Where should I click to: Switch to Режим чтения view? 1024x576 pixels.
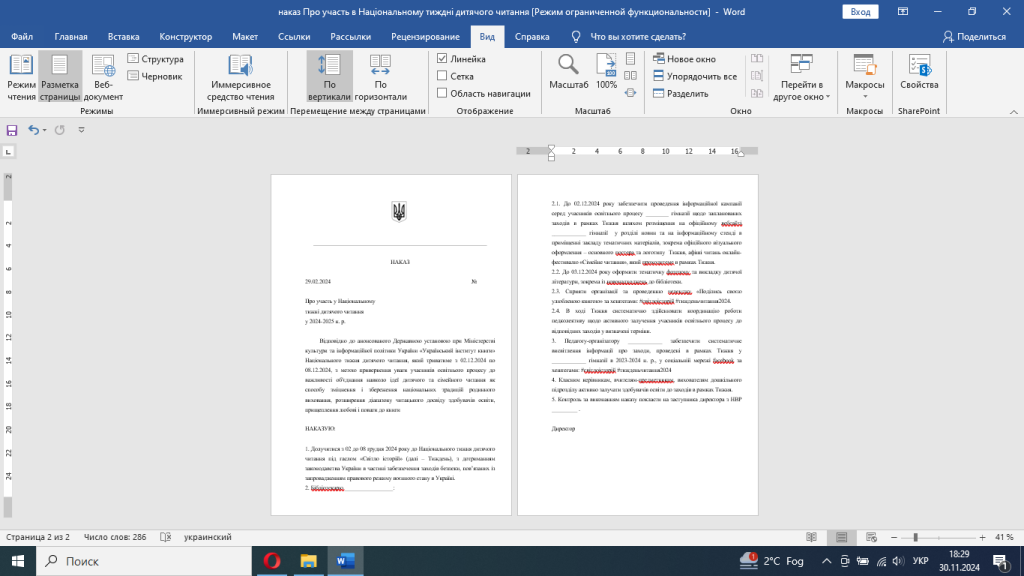[x=21, y=78]
